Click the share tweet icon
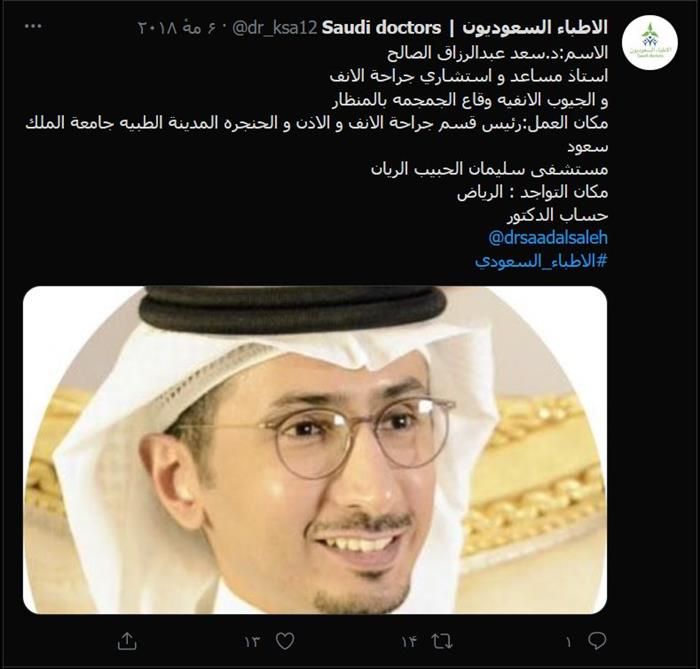Viewport: 700px width, 669px height. (x=127, y=642)
